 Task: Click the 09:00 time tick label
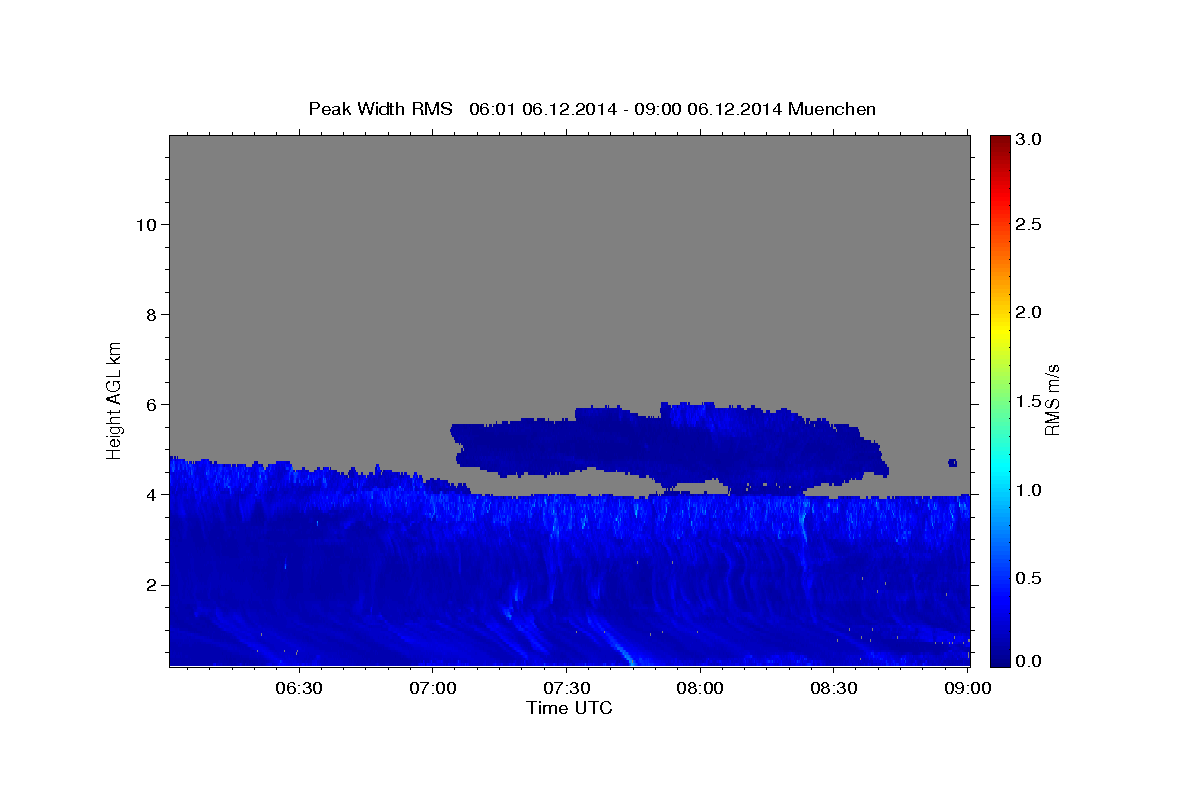tap(967, 689)
